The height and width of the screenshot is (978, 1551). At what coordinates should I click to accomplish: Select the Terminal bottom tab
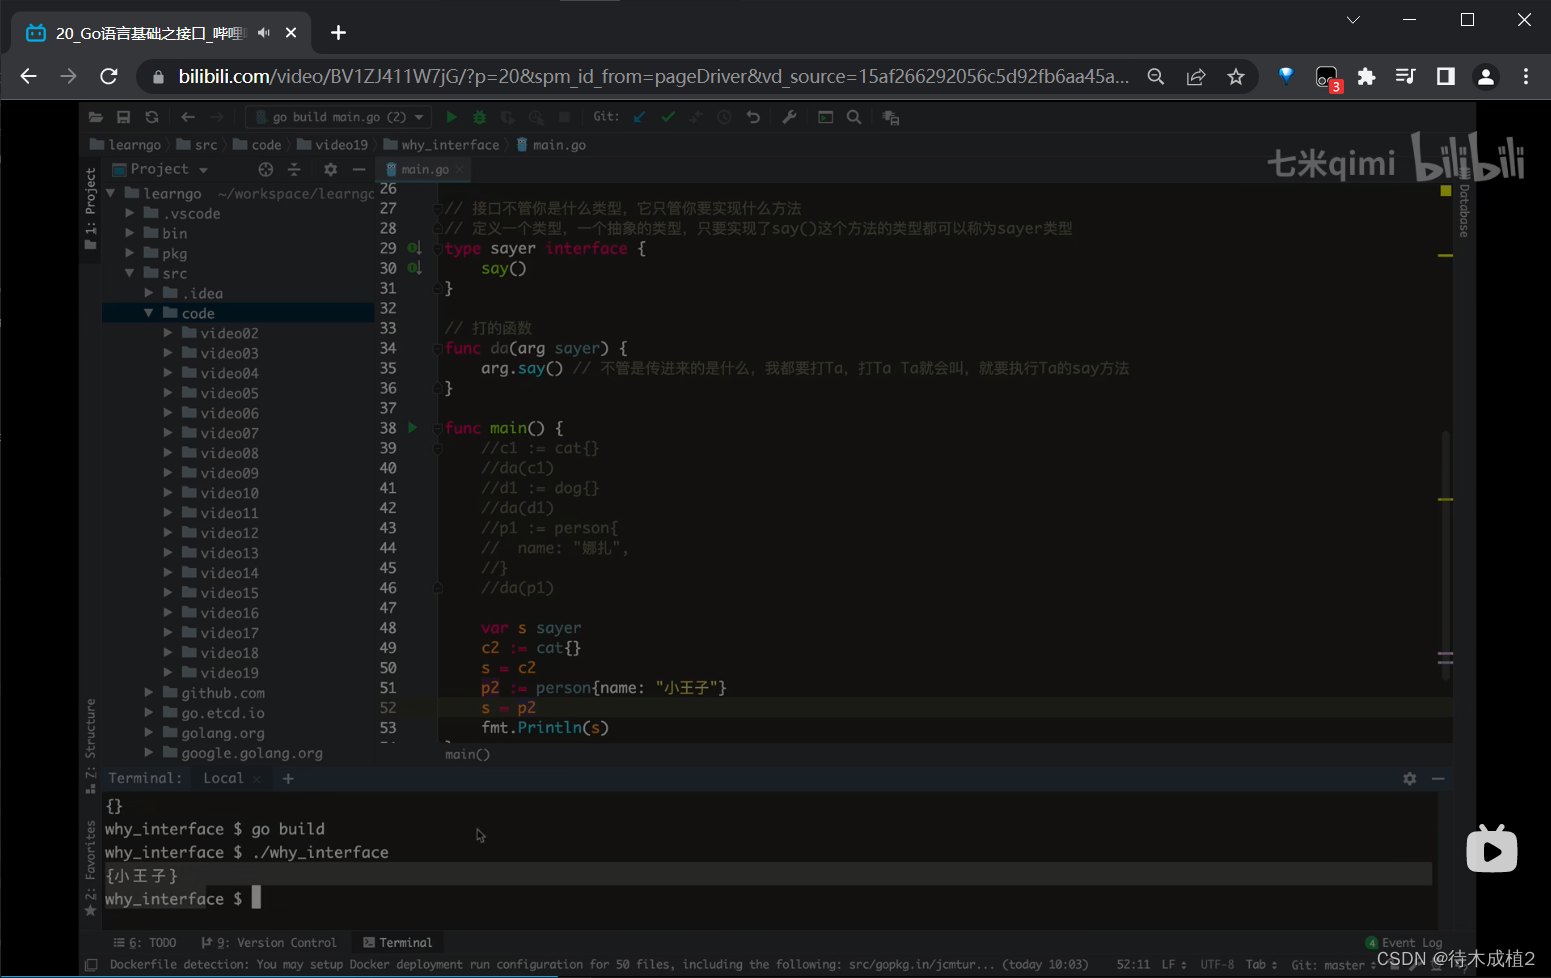tap(397, 942)
